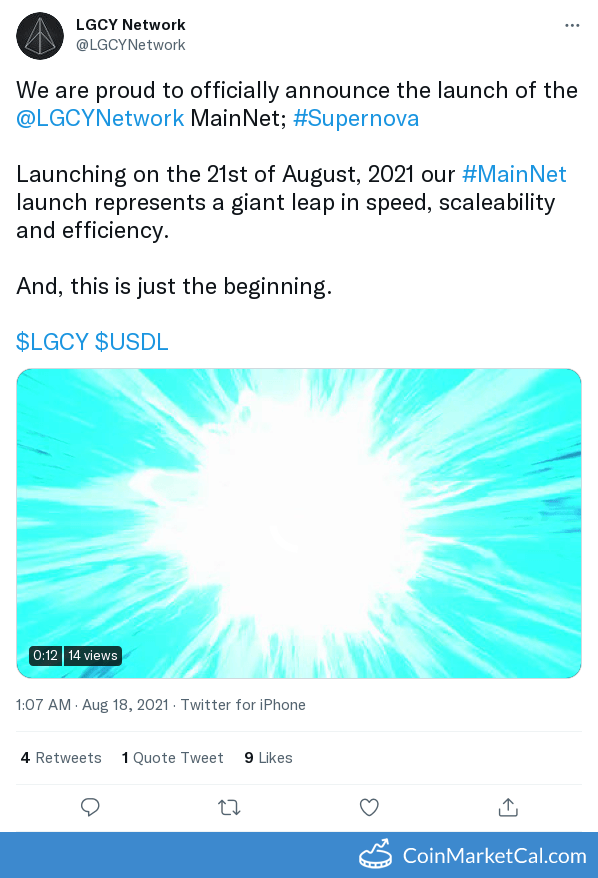
Task: Open the share options via share icon
Action: 508,807
